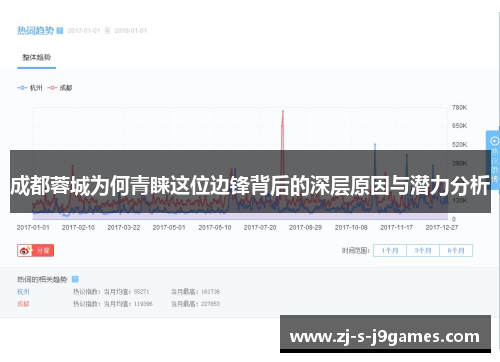Select the 3个月 time range
The height and width of the screenshot is (362, 500).
click(x=423, y=250)
